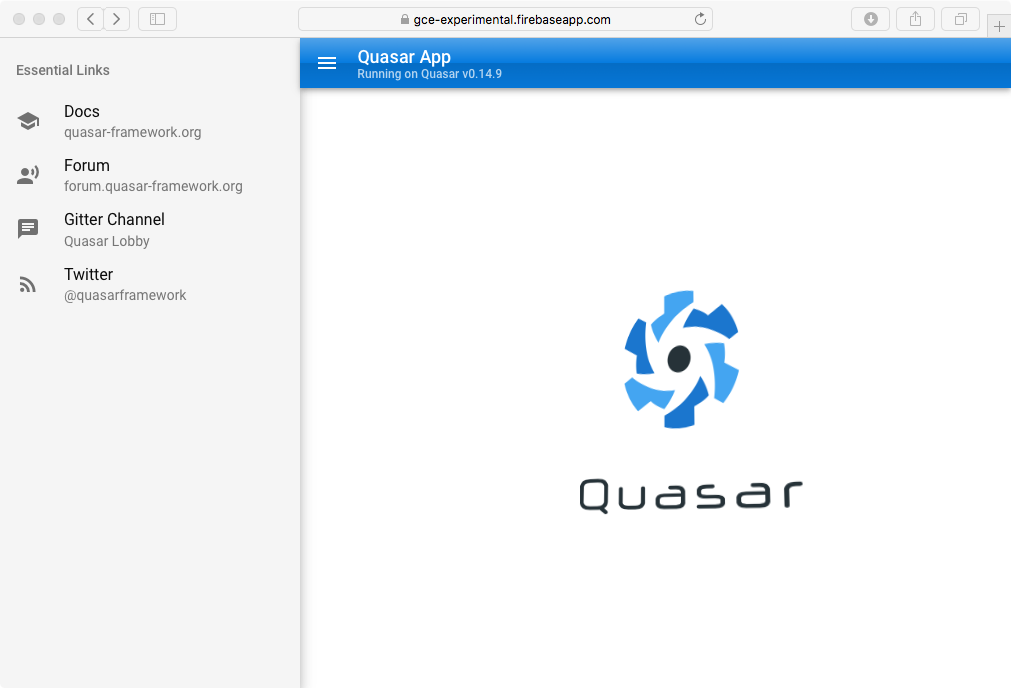Toggle the Safari sidebar button
The image size is (1011, 688).
tap(157, 19)
